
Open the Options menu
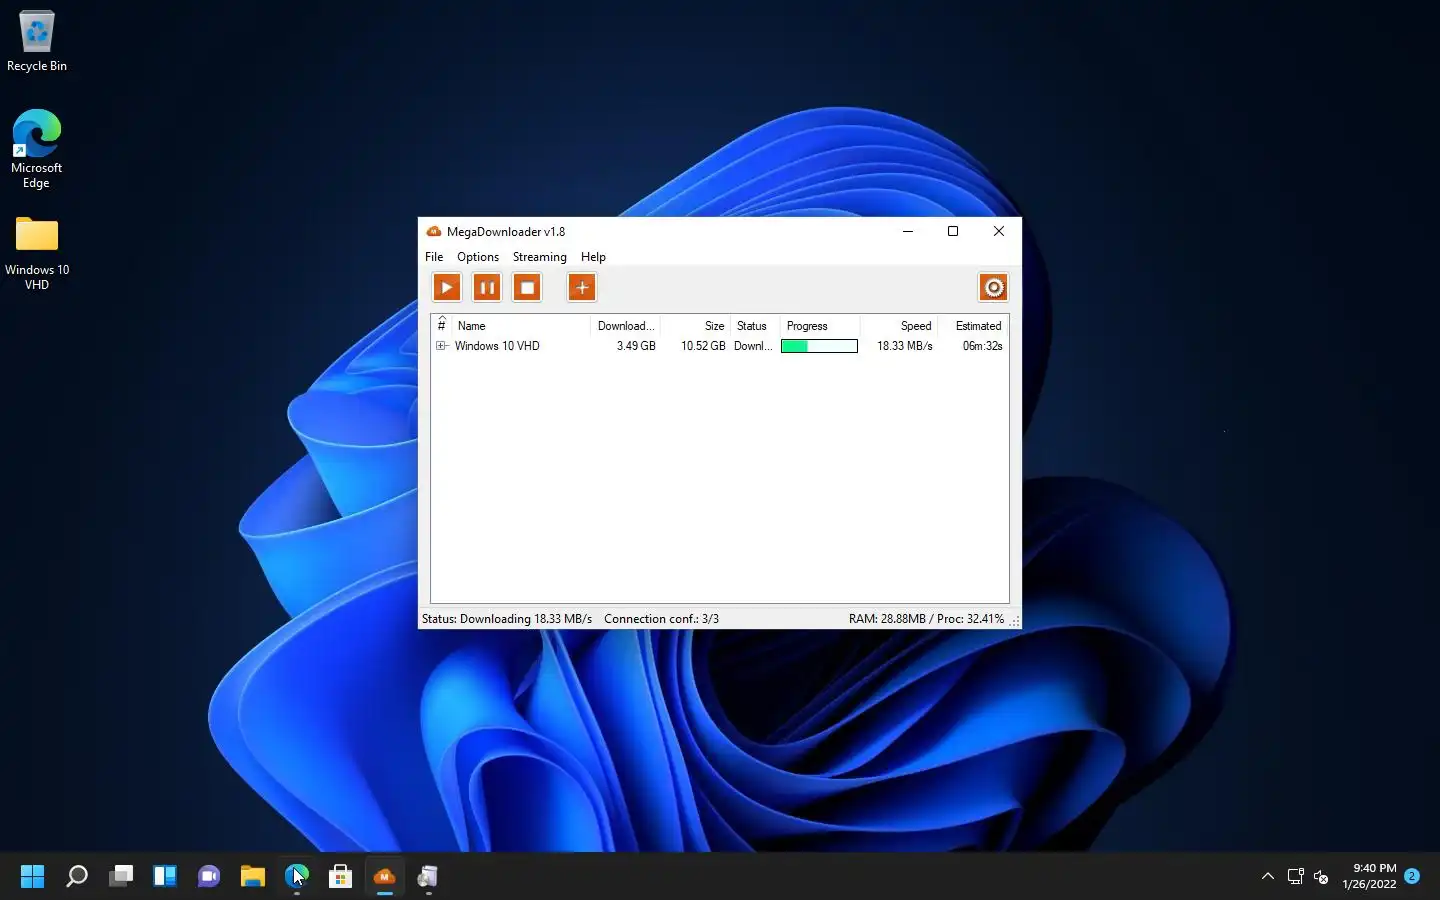(x=478, y=257)
